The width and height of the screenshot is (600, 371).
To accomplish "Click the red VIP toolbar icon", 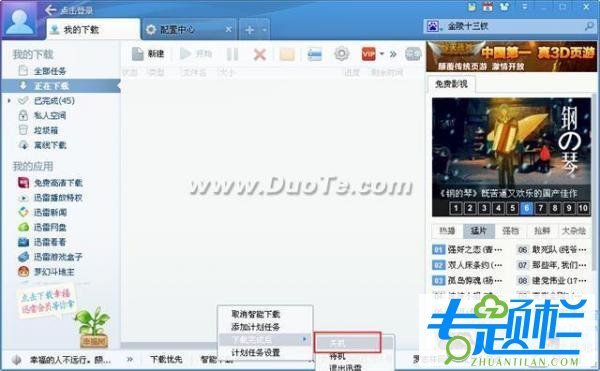I will 368,54.
